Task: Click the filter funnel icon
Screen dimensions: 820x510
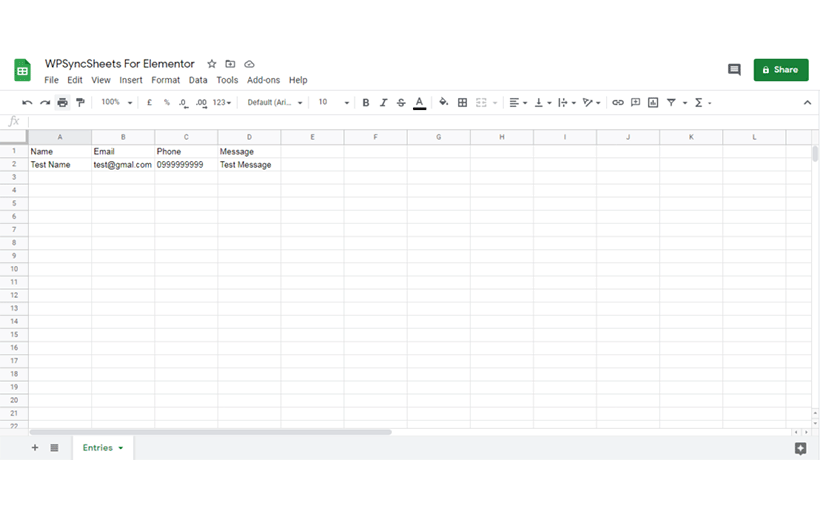Action: pyautogui.click(x=671, y=103)
